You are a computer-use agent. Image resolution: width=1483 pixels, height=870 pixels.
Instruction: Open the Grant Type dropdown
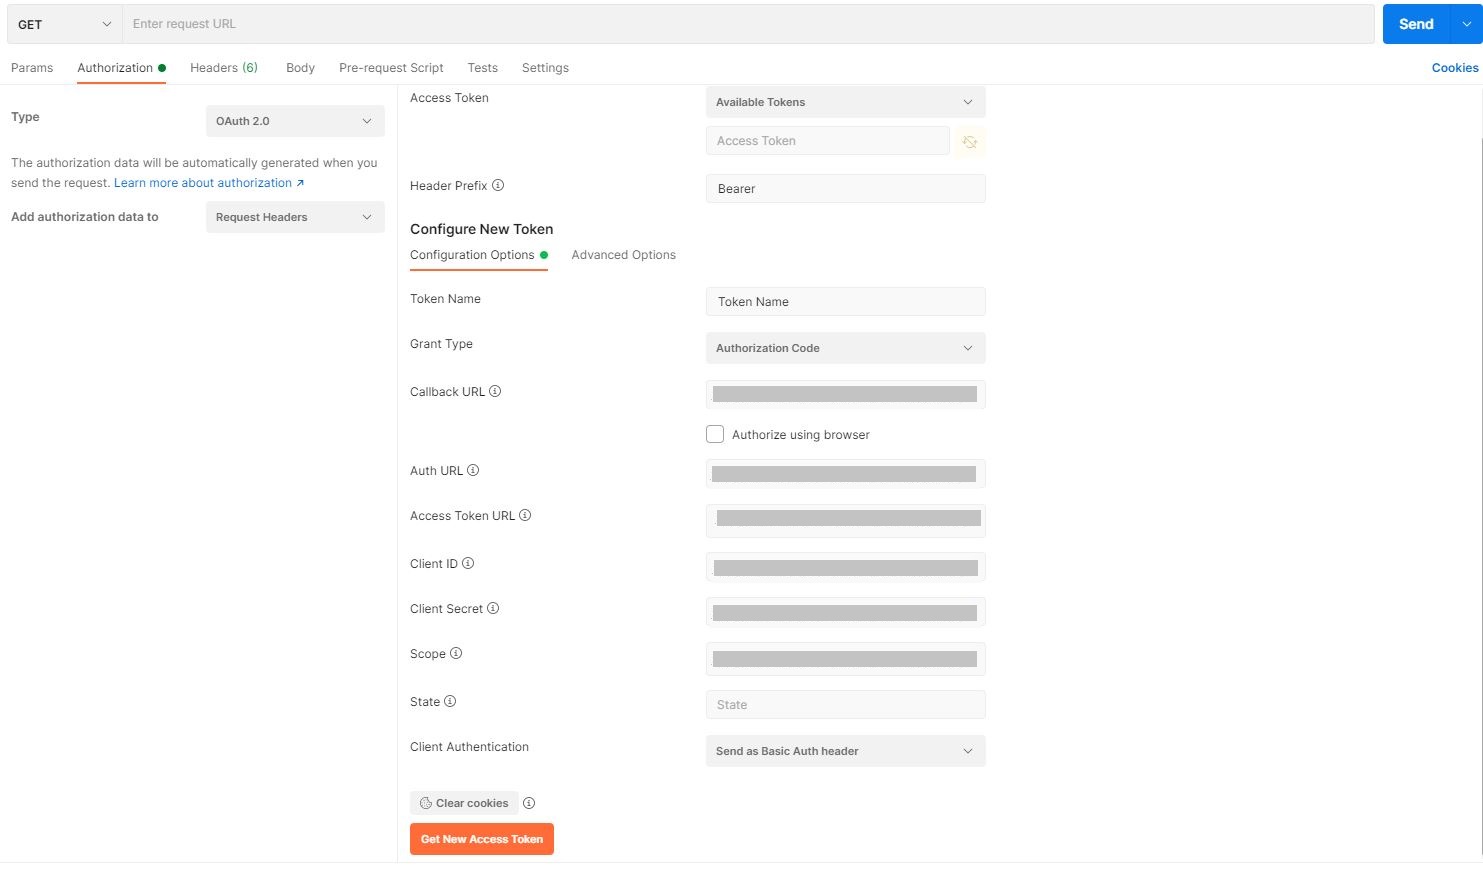tap(845, 348)
